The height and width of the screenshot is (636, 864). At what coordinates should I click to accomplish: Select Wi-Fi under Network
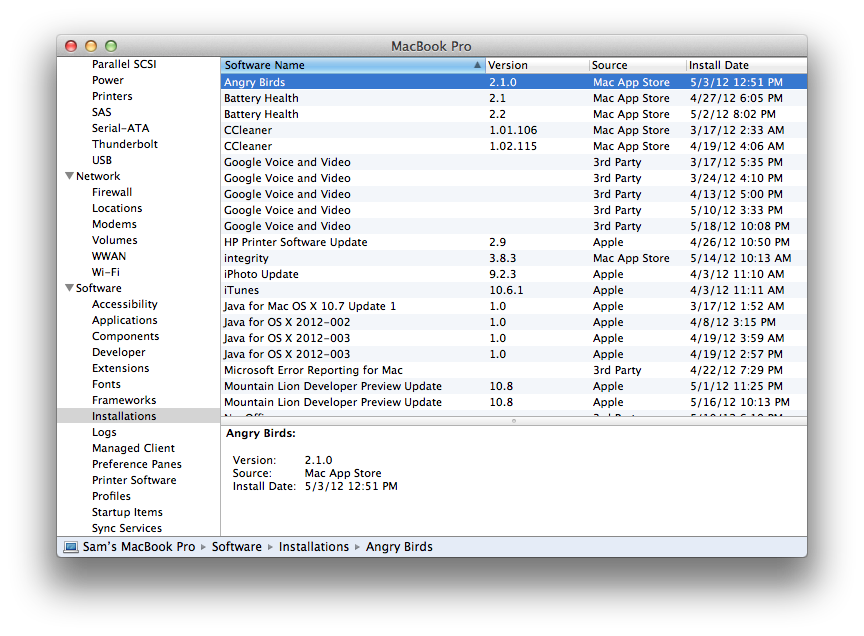click(105, 272)
